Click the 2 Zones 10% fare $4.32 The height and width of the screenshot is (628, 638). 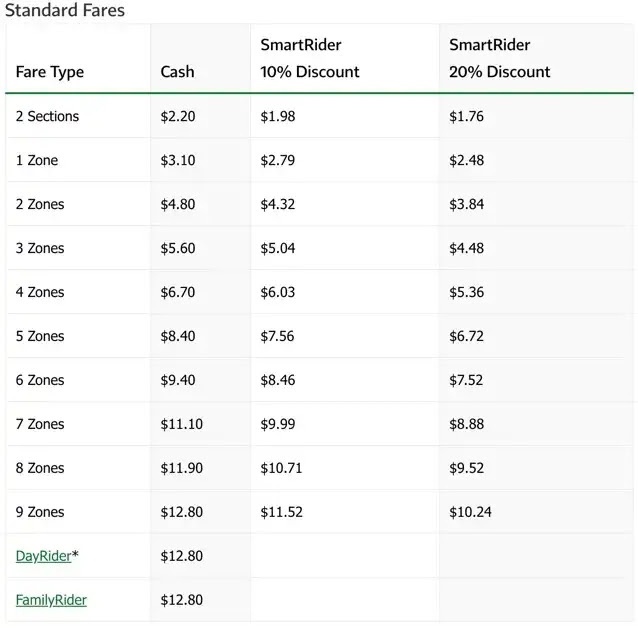[277, 204]
